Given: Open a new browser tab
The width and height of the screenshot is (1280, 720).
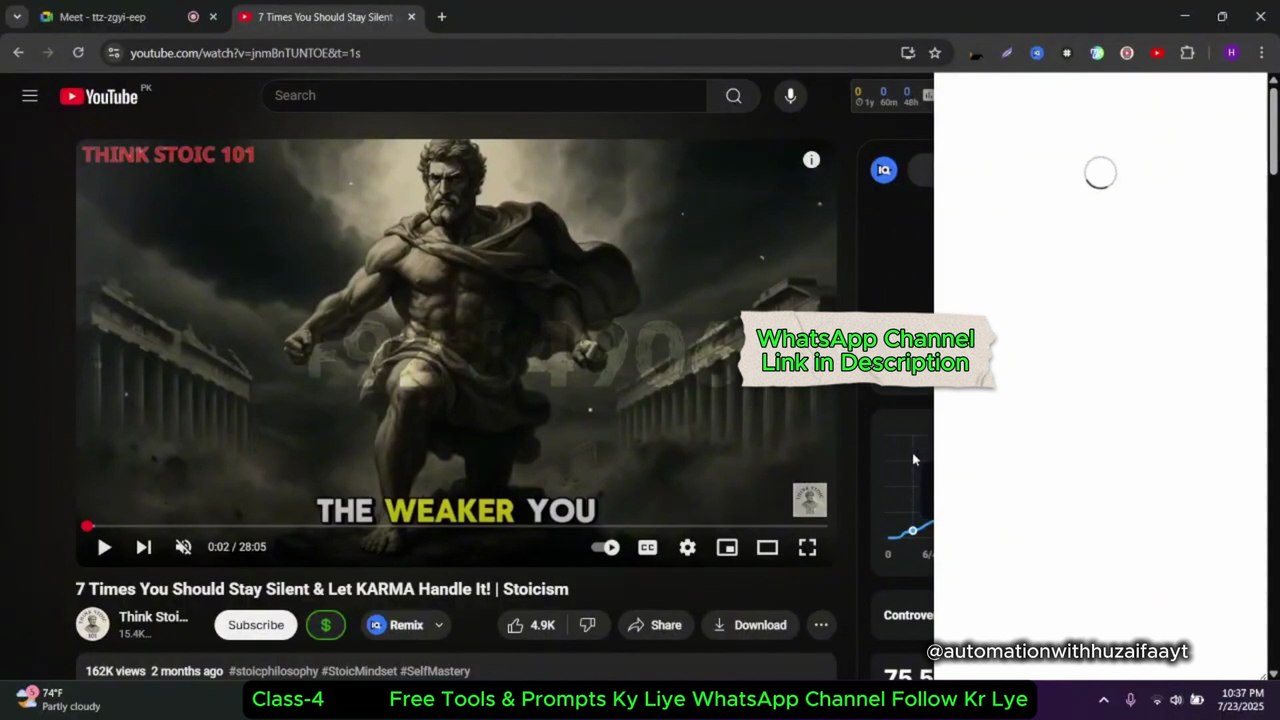Looking at the screenshot, I should [x=441, y=17].
